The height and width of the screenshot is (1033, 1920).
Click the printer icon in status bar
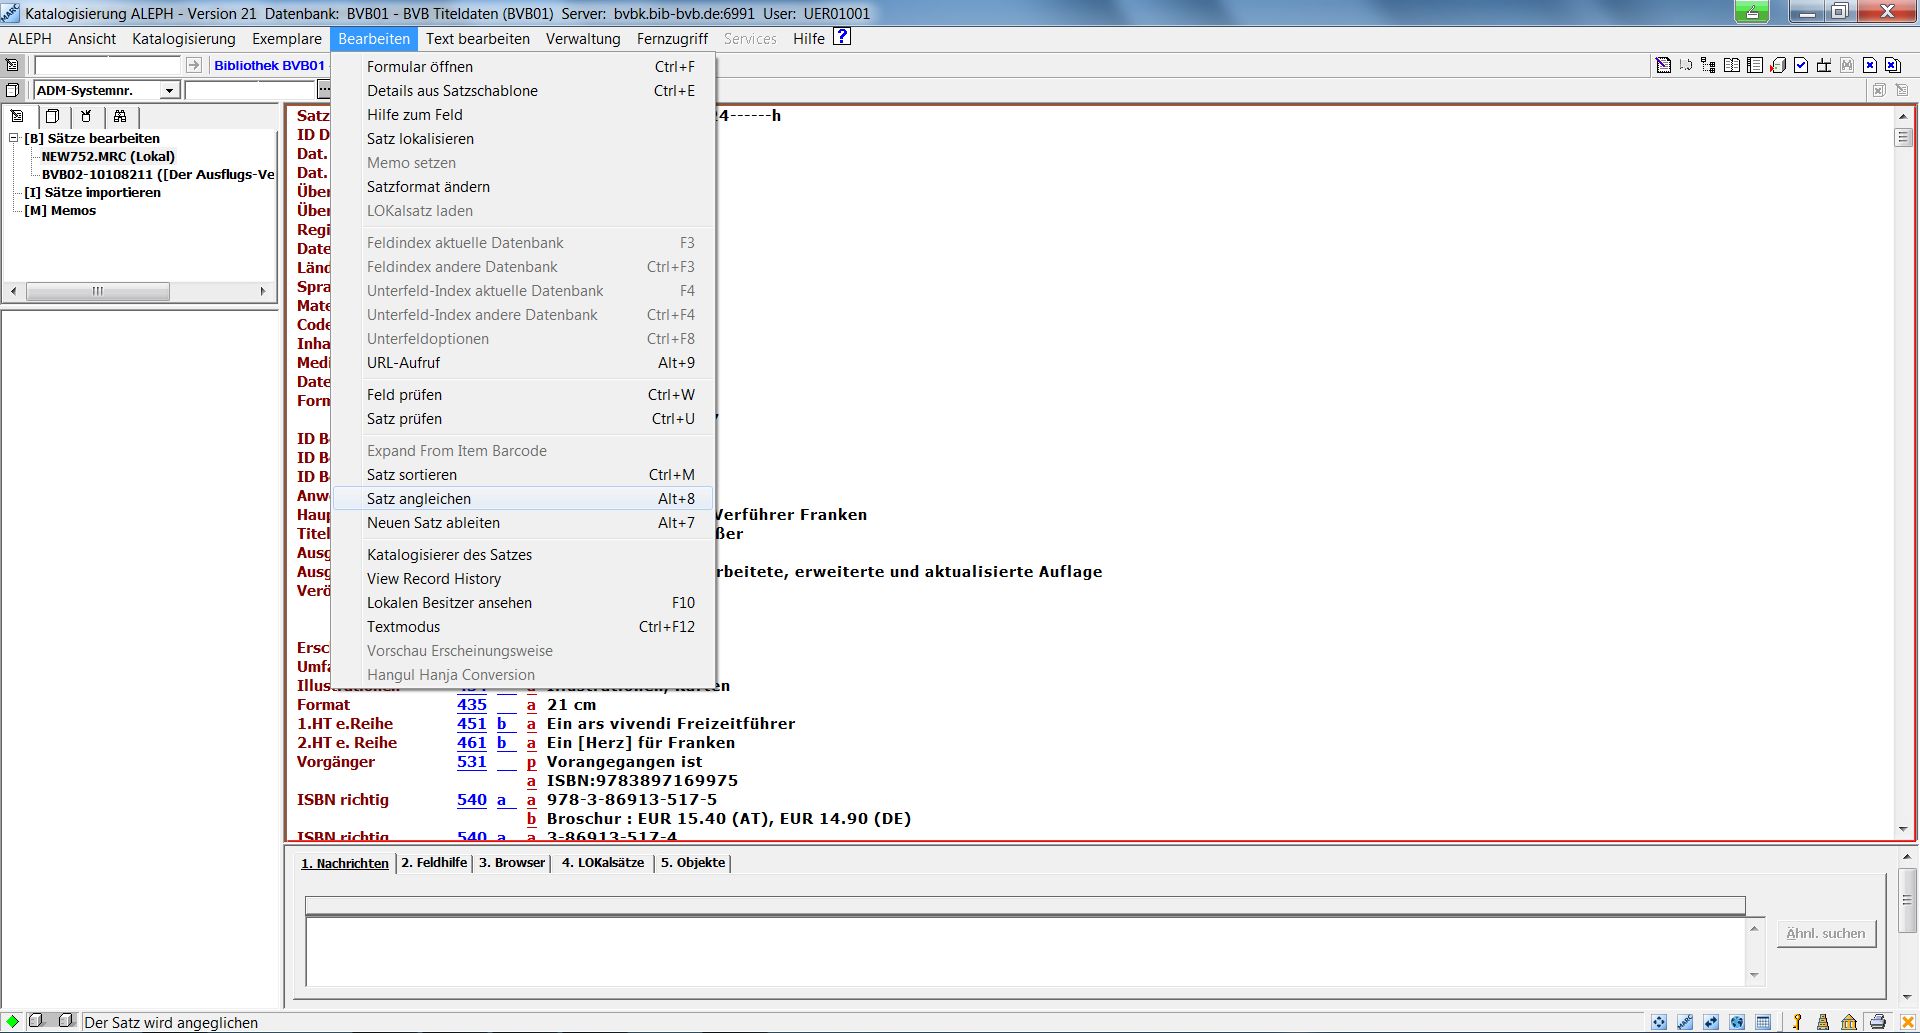(1877, 1022)
